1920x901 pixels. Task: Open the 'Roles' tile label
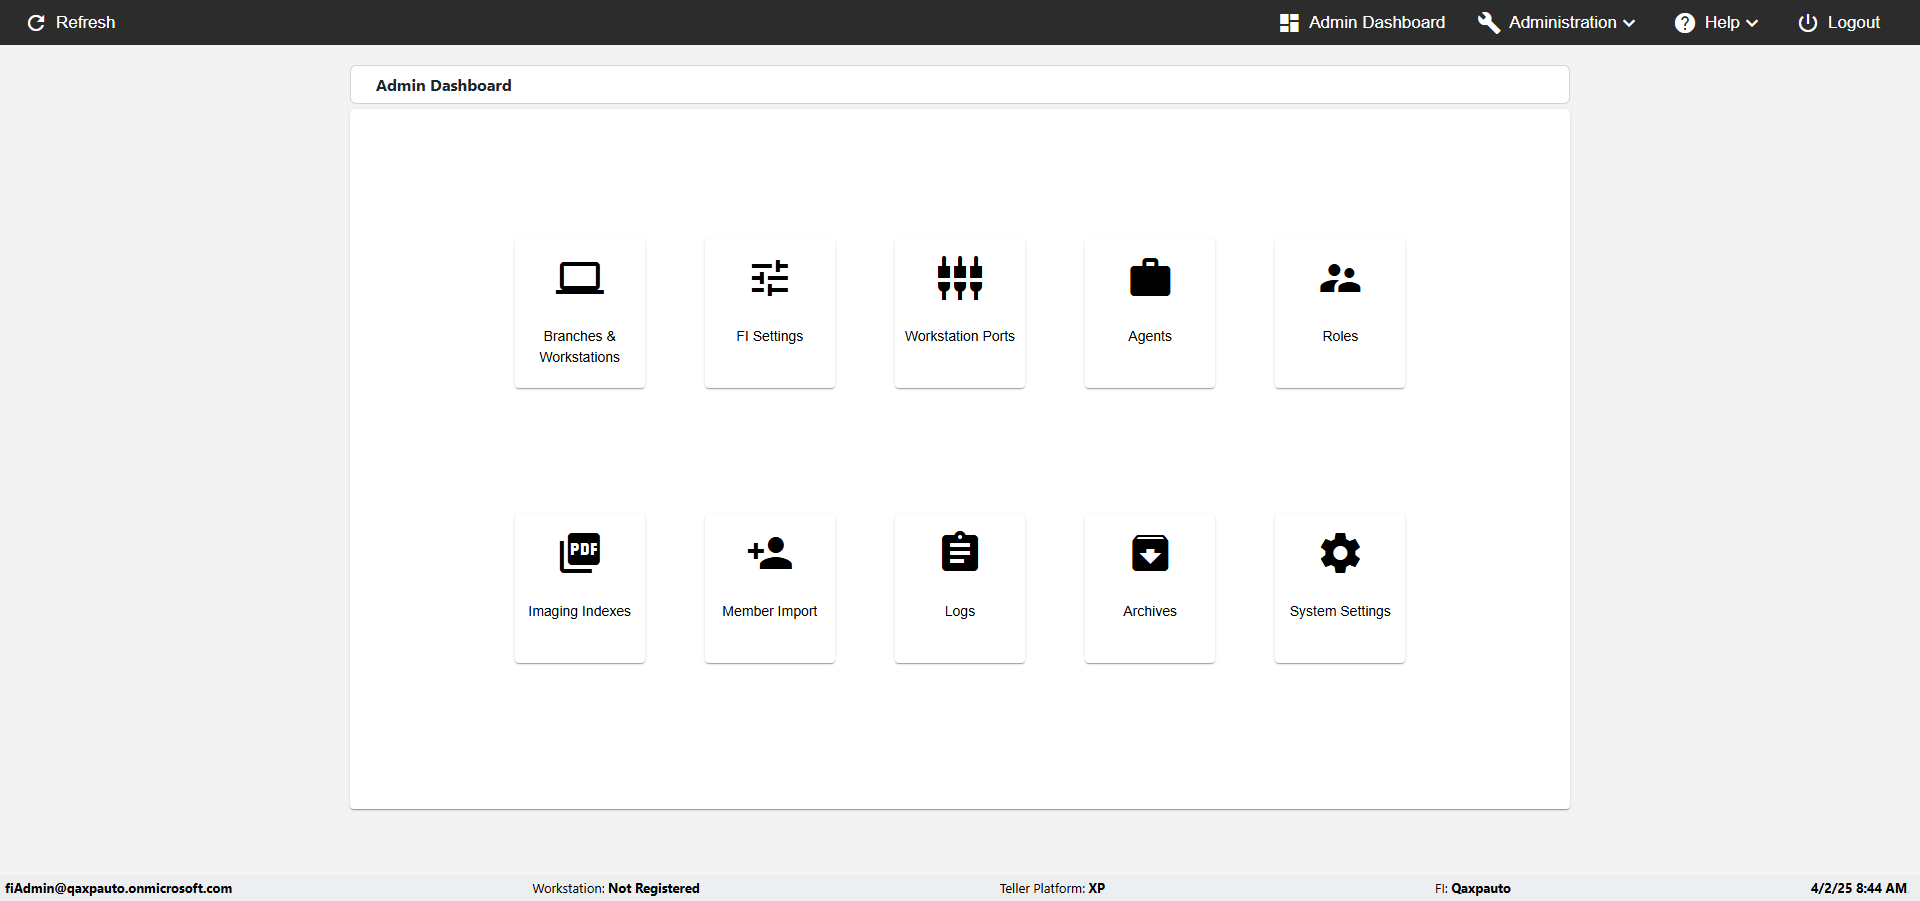[1340, 336]
